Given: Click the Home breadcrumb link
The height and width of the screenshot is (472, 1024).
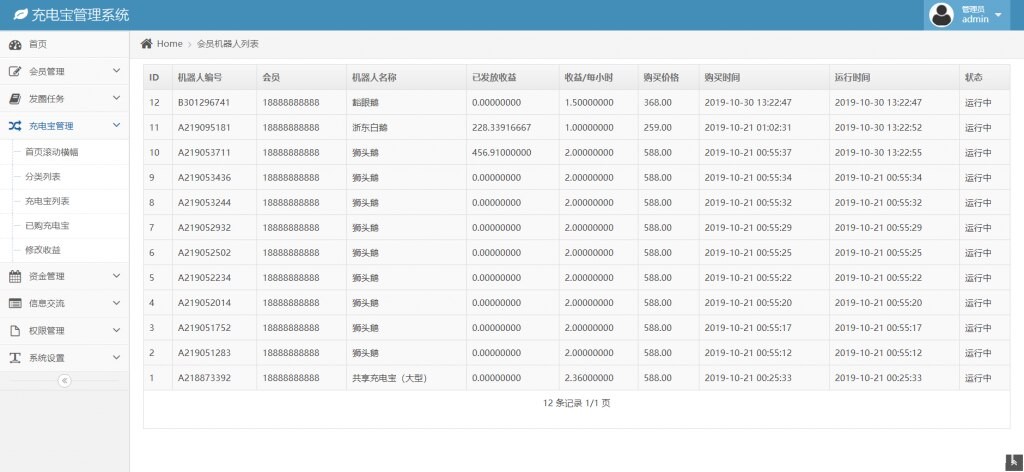Looking at the screenshot, I should pos(169,44).
